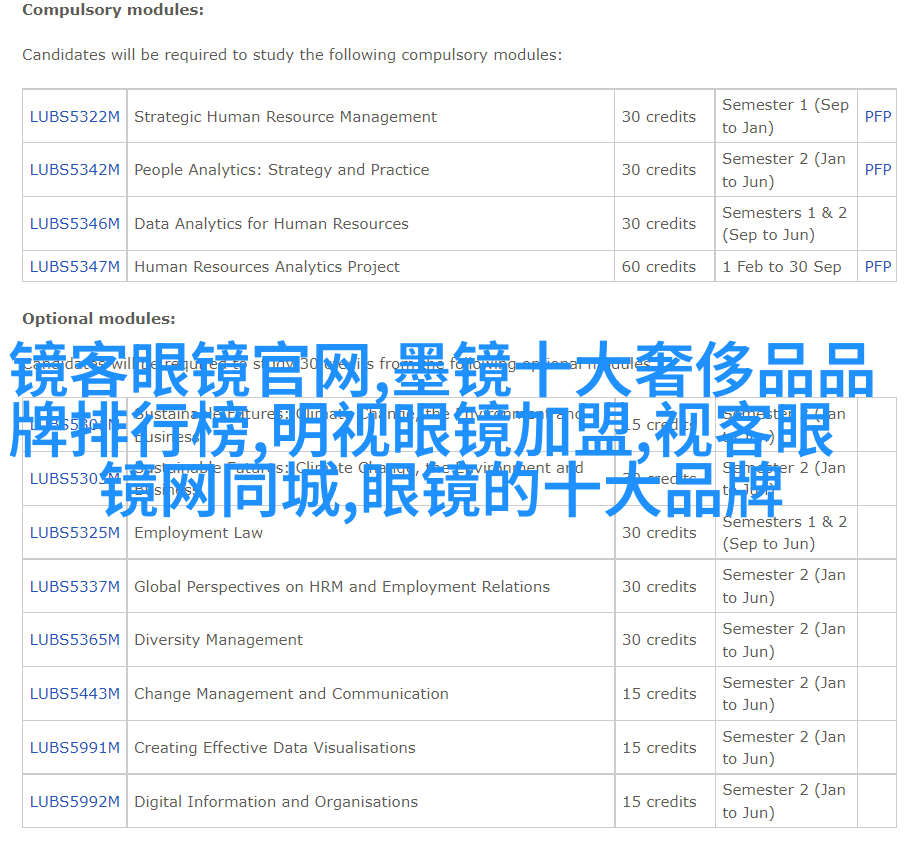Open the LUBS5991M module link
The height and width of the screenshot is (845, 916).
click(75, 747)
